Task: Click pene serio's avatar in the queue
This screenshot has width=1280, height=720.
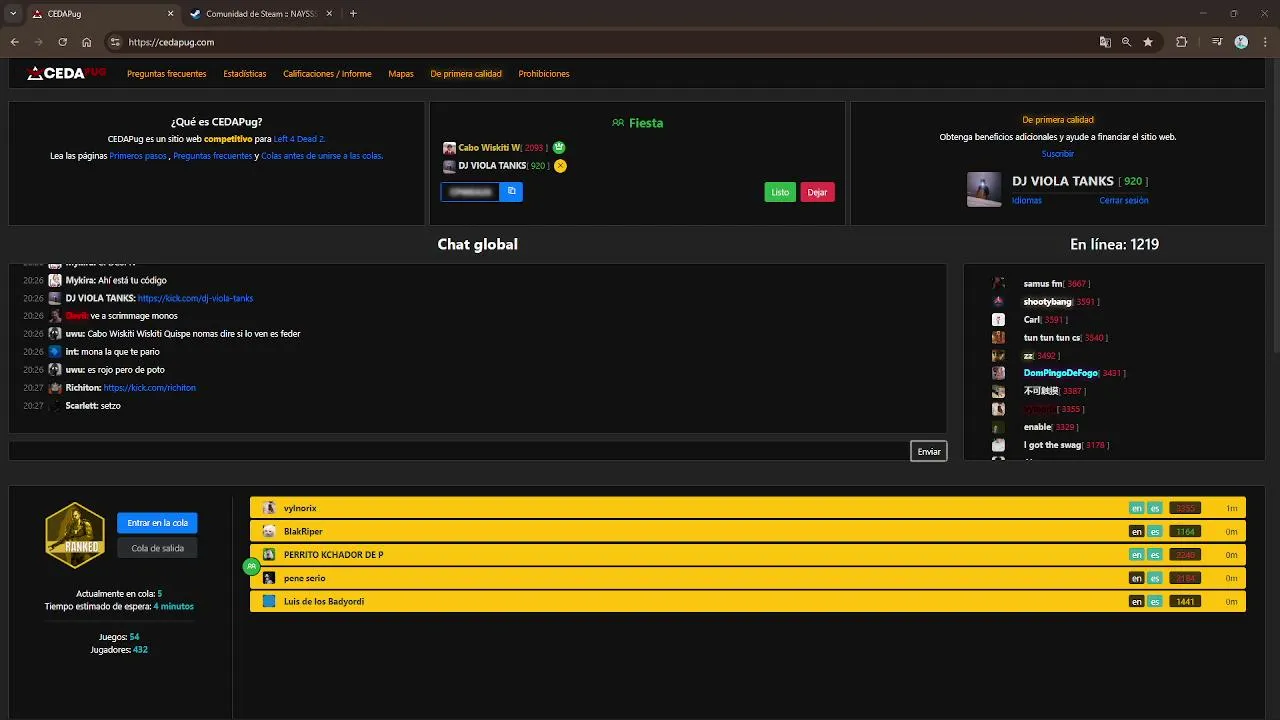Action: 269,578
